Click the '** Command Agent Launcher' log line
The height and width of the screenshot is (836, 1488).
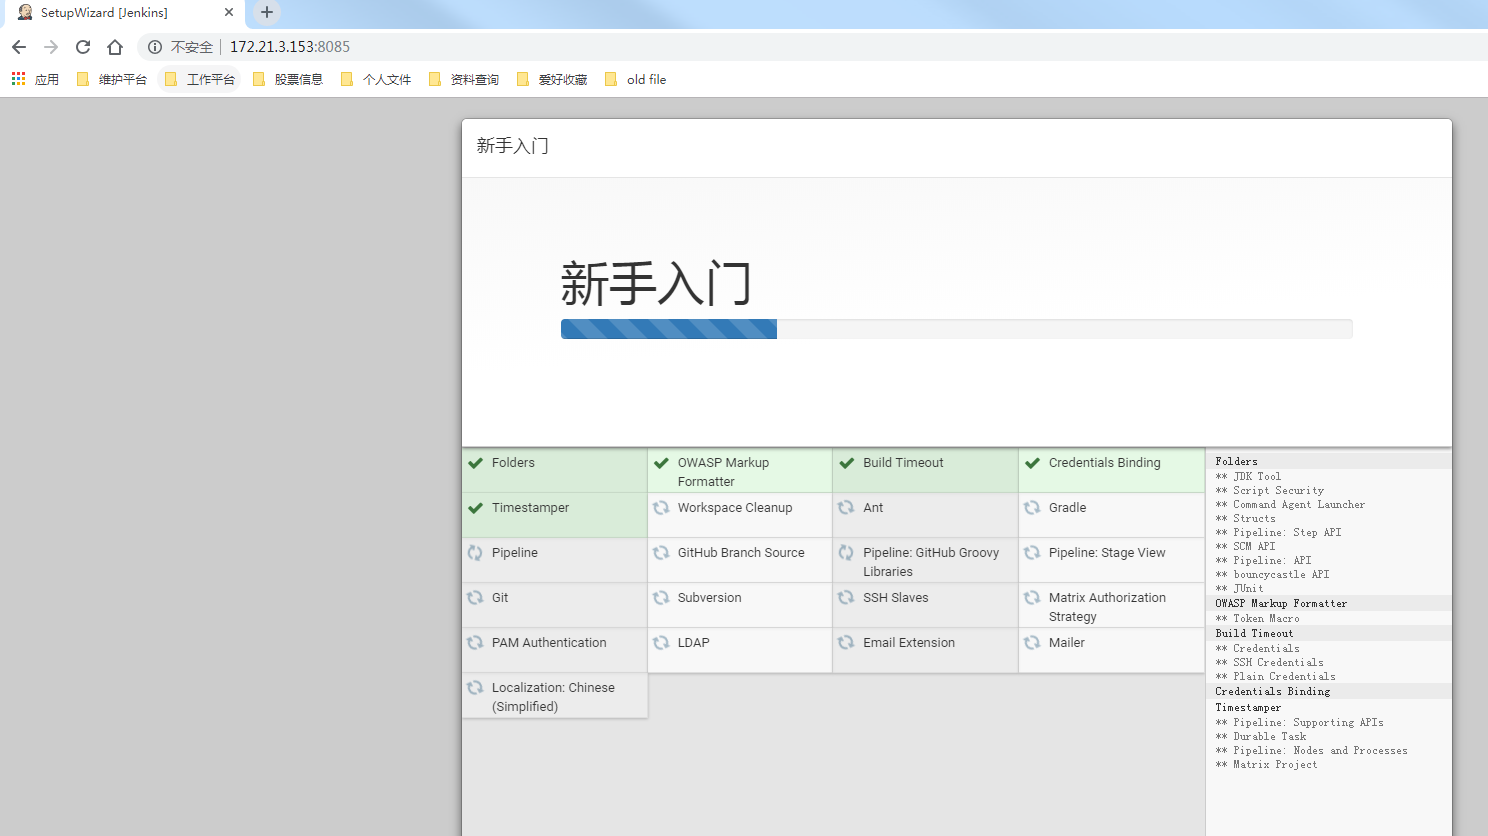(1290, 504)
